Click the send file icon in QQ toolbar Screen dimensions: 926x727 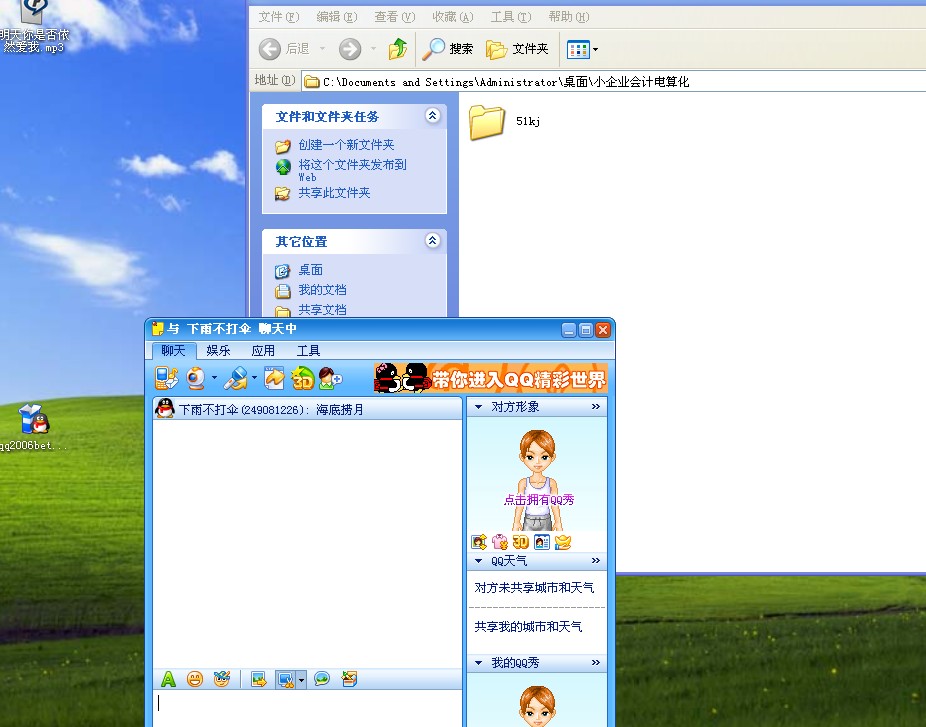pyautogui.click(x=275, y=379)
